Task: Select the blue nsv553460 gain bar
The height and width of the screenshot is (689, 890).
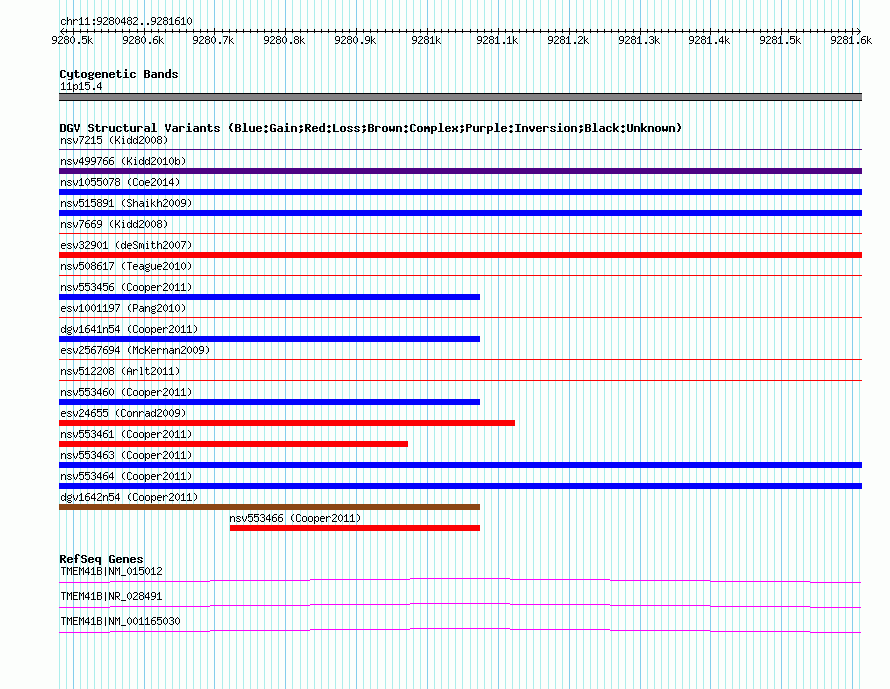Action: tap(270, 402)
